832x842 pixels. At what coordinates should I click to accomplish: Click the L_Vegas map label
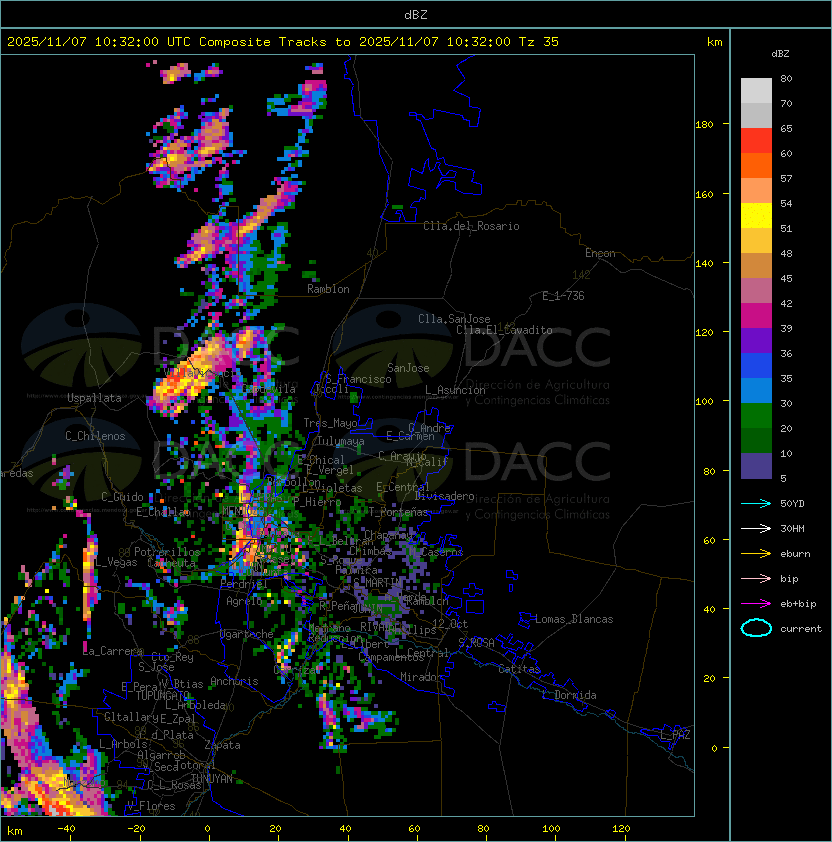click(116, 562)
